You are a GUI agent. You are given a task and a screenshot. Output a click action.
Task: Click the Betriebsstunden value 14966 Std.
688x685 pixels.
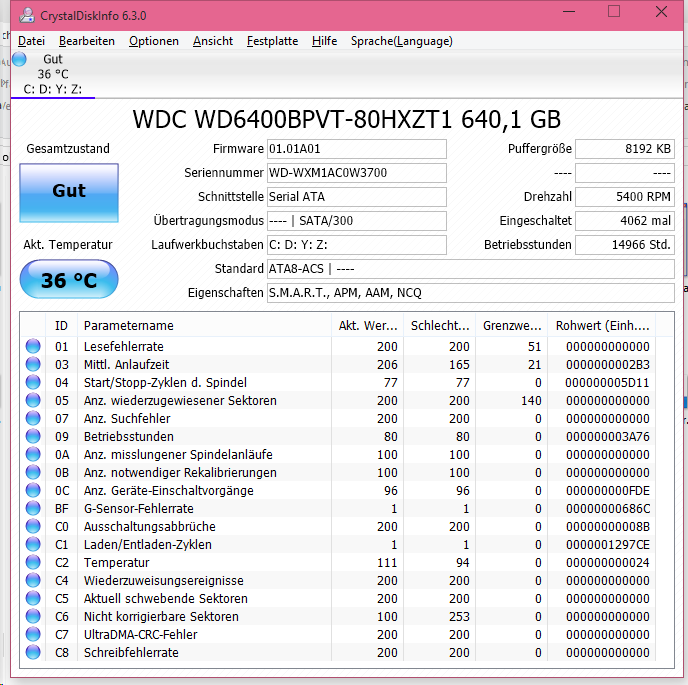[625, 245]
